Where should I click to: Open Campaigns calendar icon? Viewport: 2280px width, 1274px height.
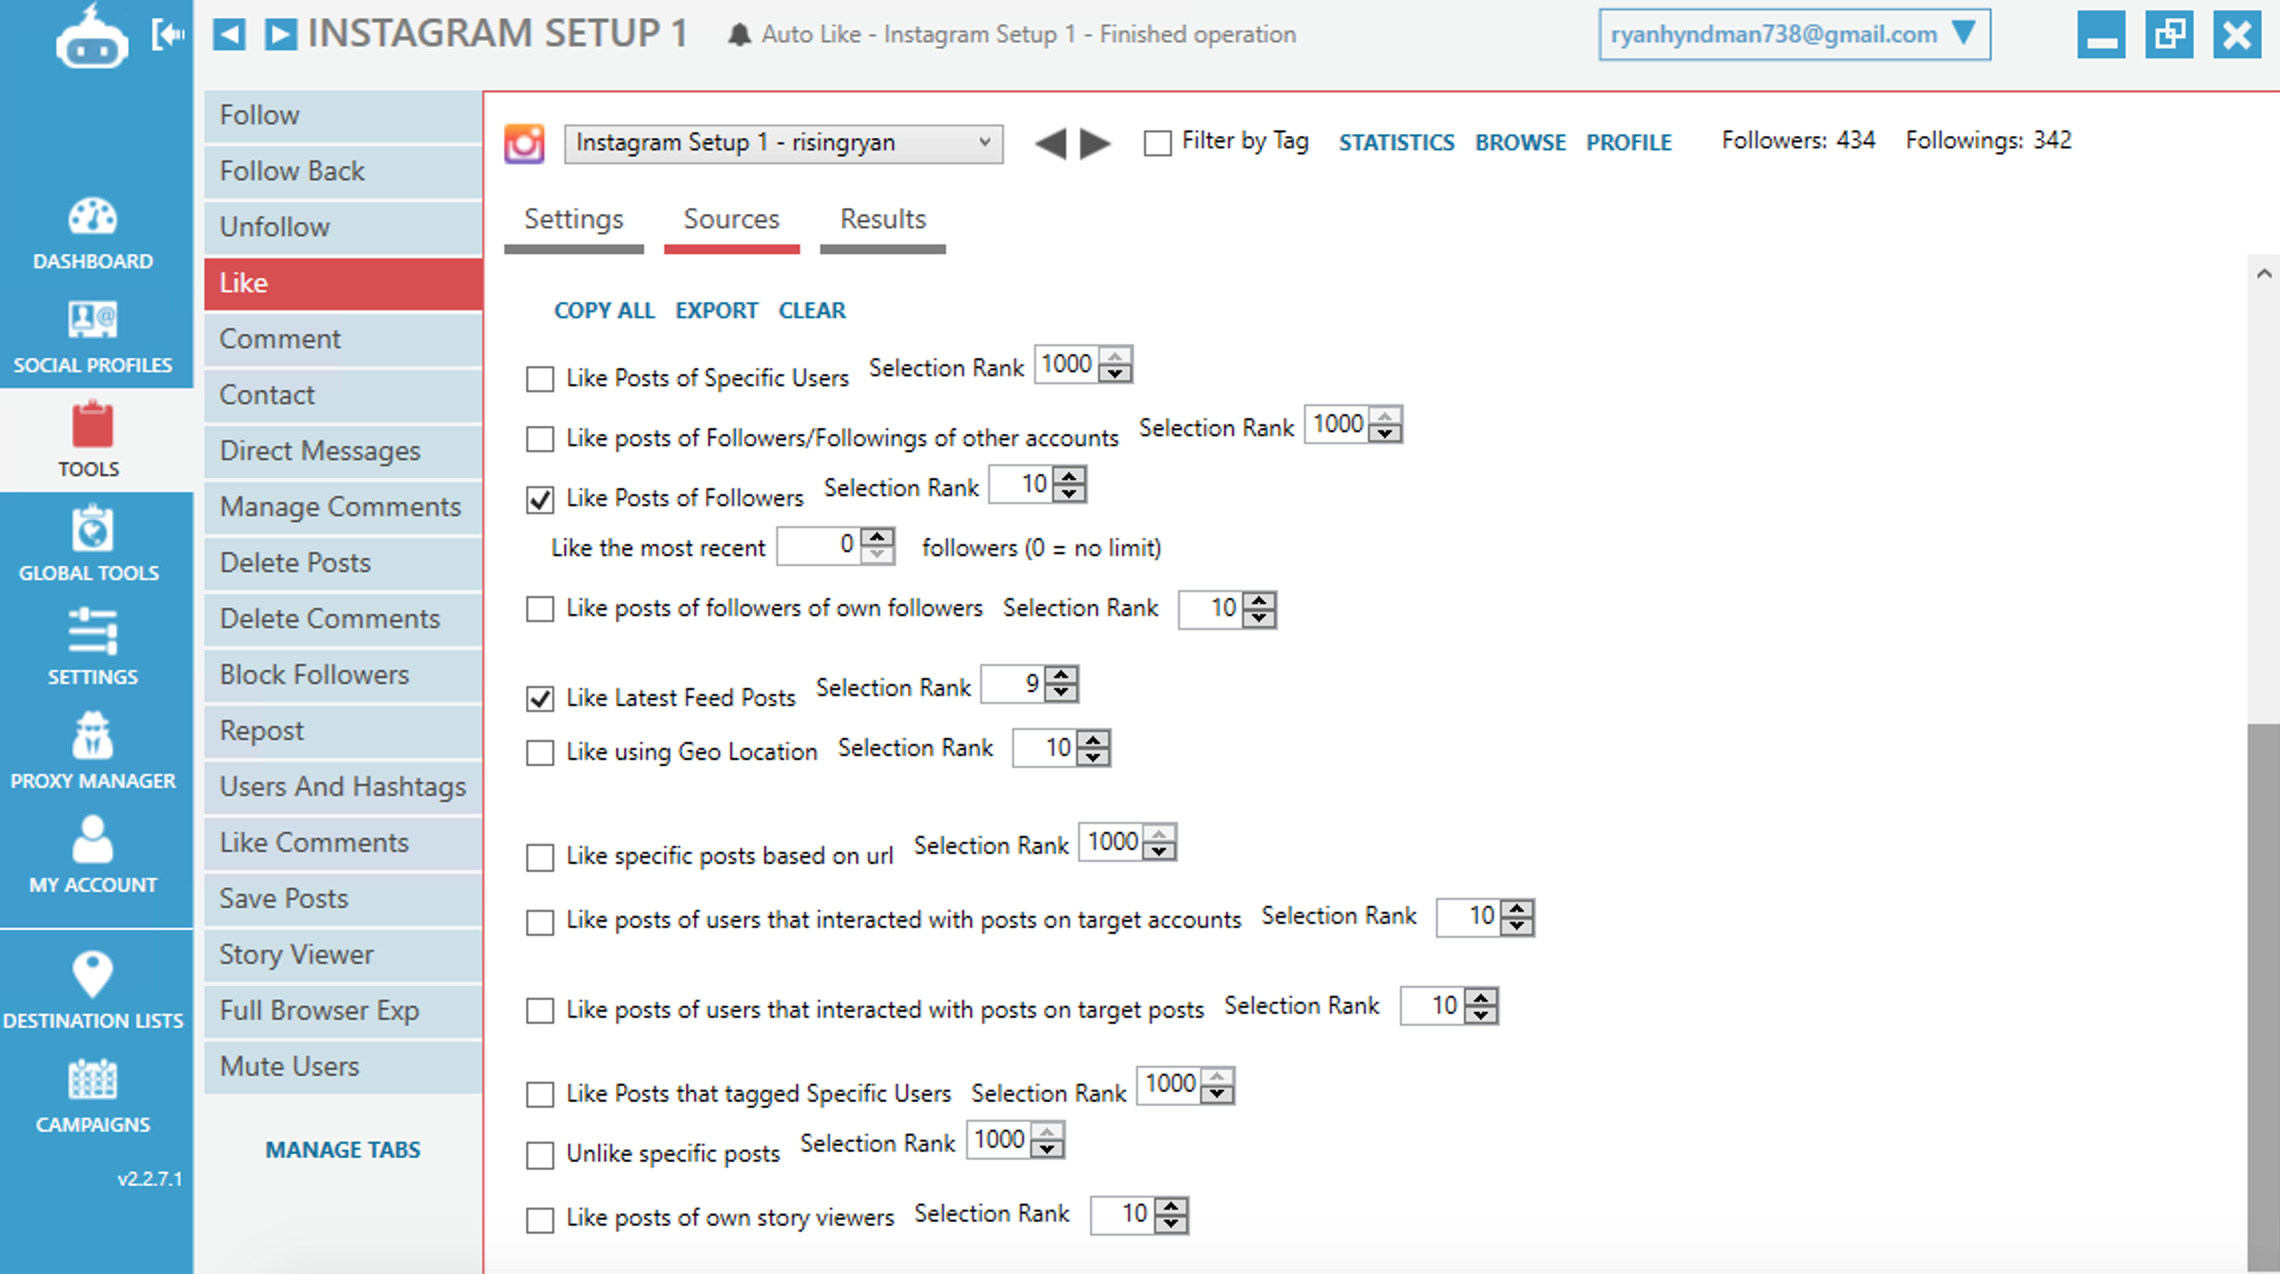coord(92,1080)
